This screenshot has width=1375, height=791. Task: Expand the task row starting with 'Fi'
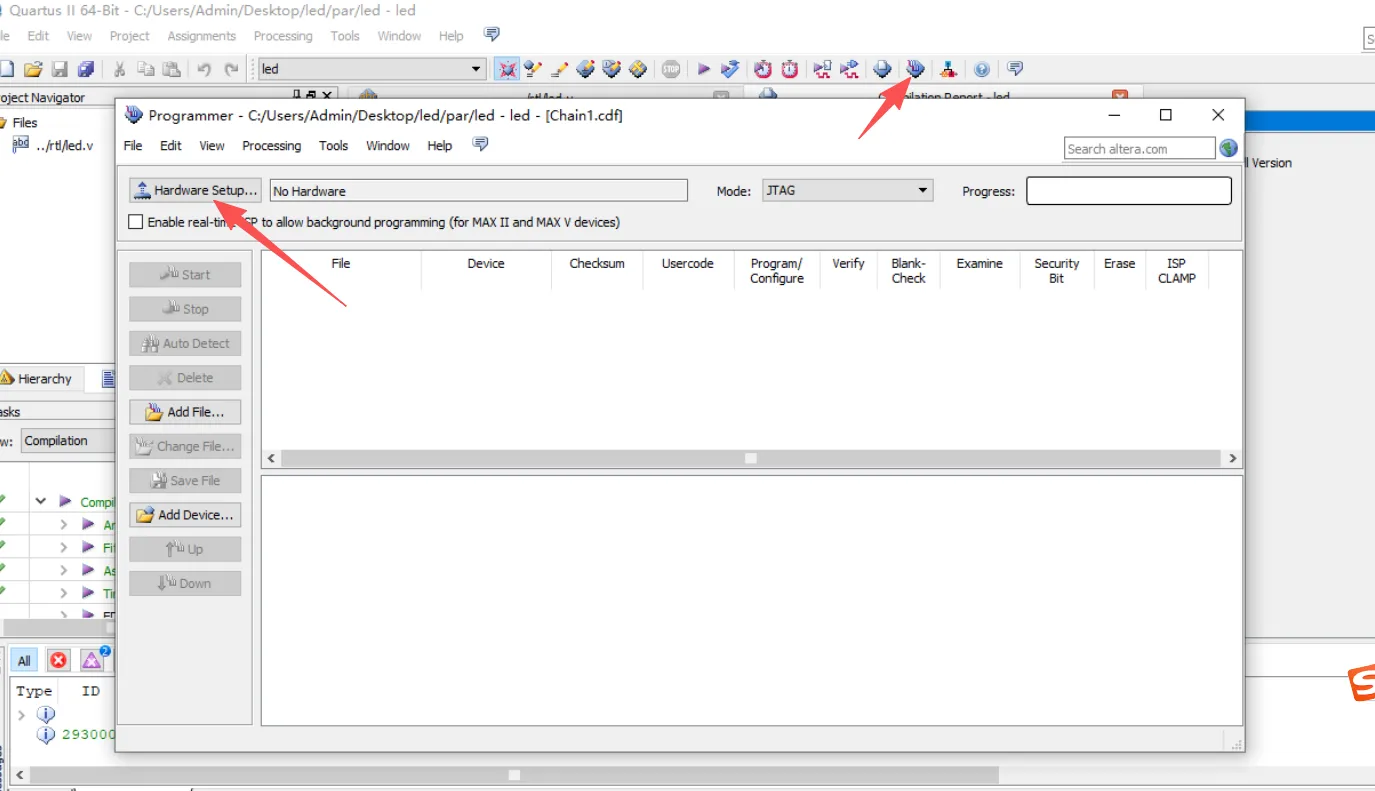[63, 548]
